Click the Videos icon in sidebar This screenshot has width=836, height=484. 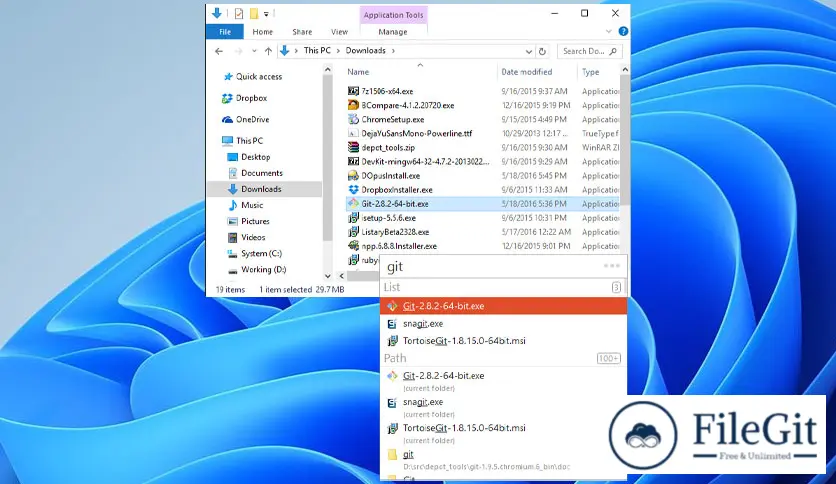click(232, 237)
